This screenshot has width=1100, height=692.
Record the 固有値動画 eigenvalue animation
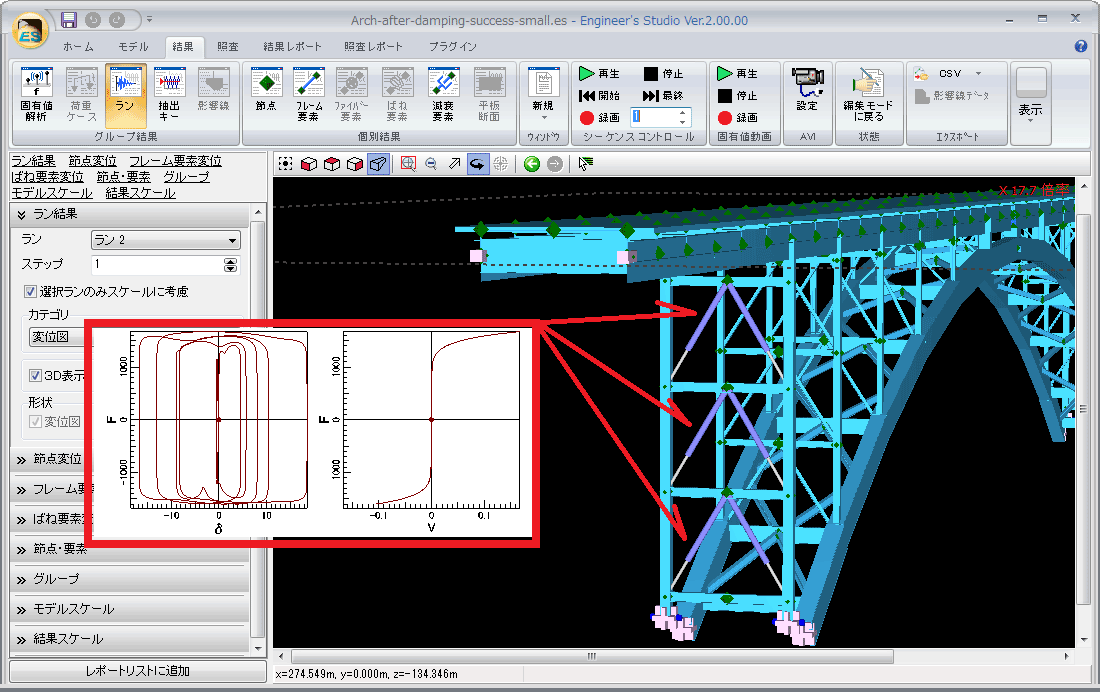738,117
